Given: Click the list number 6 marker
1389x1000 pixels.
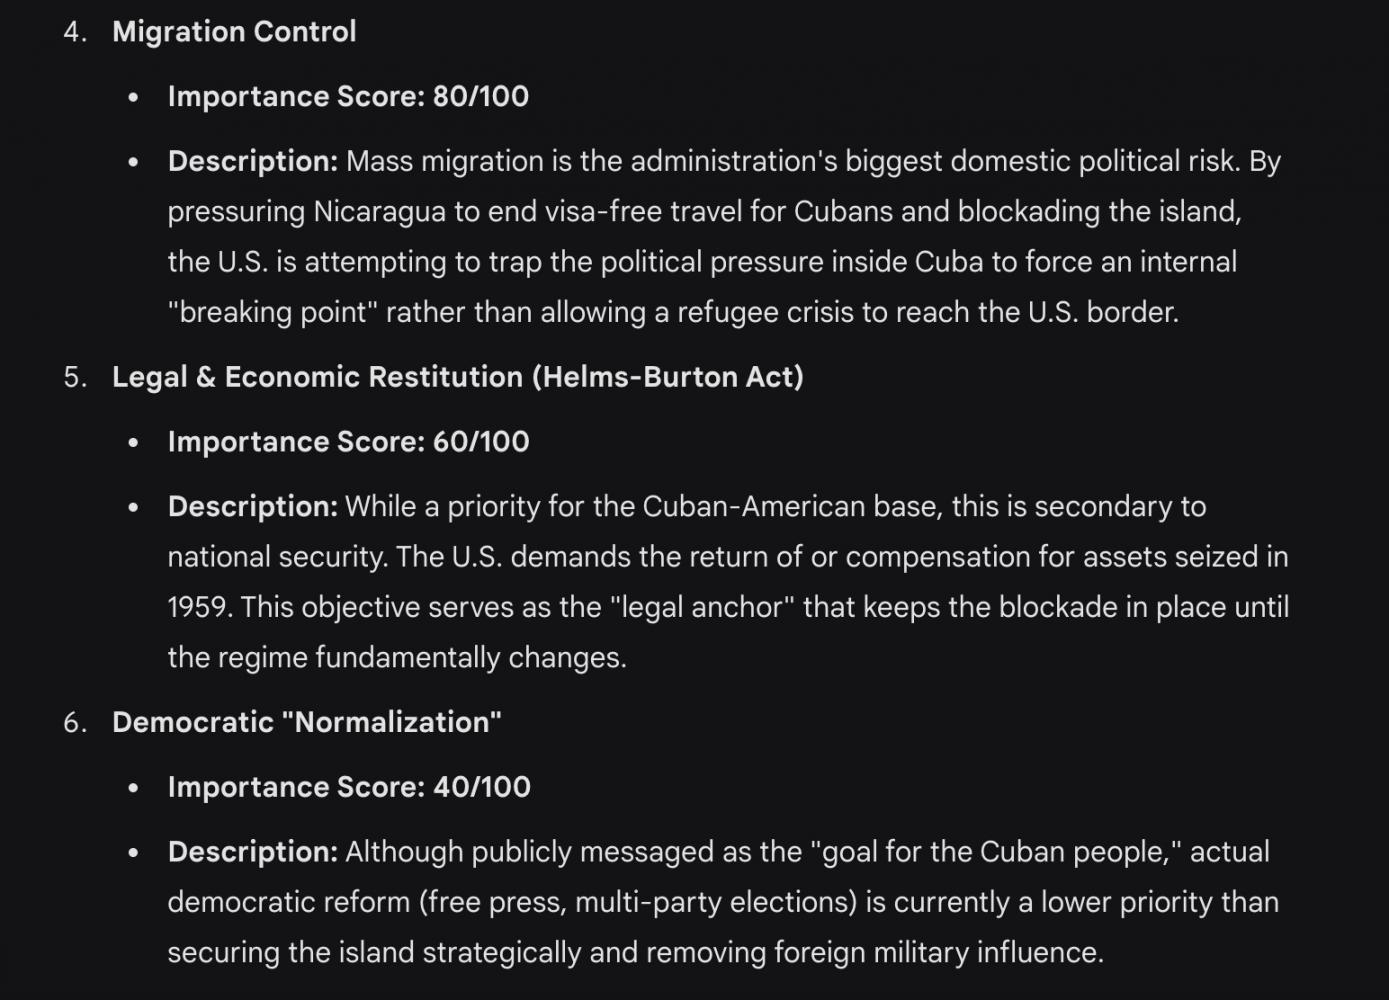Looking at the screenshot, I should click(75, 722).
